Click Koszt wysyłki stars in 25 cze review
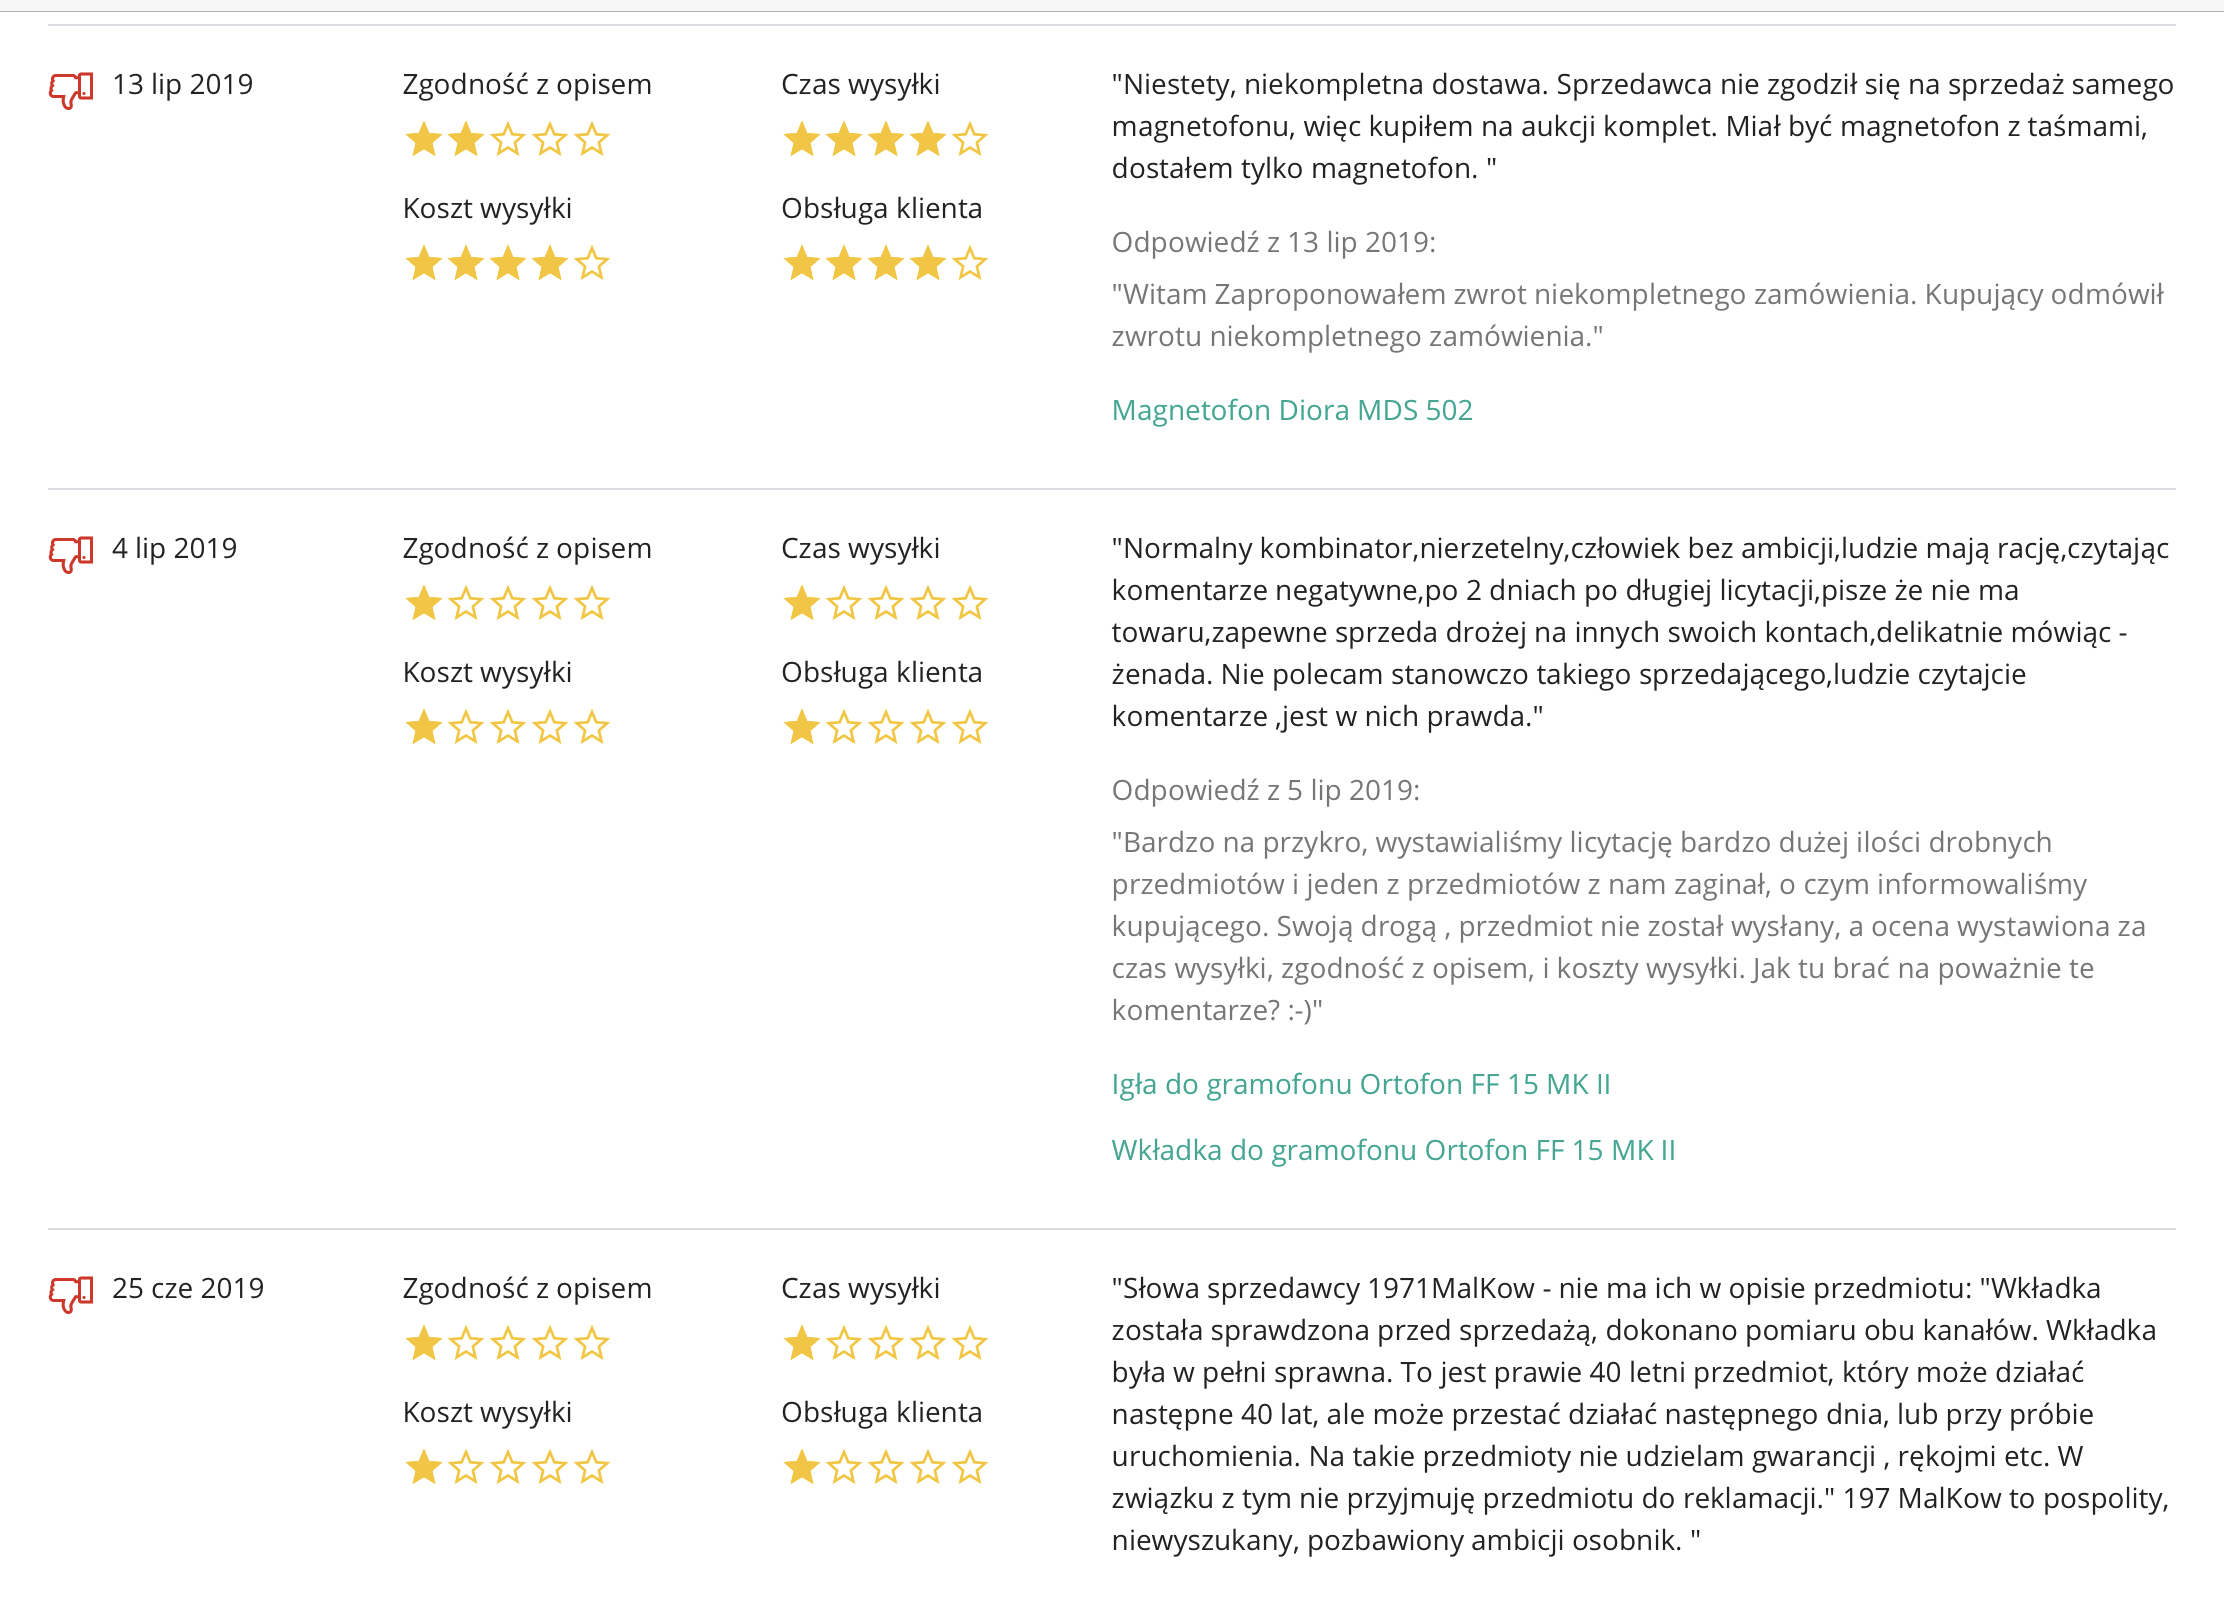 (507, 1468)
